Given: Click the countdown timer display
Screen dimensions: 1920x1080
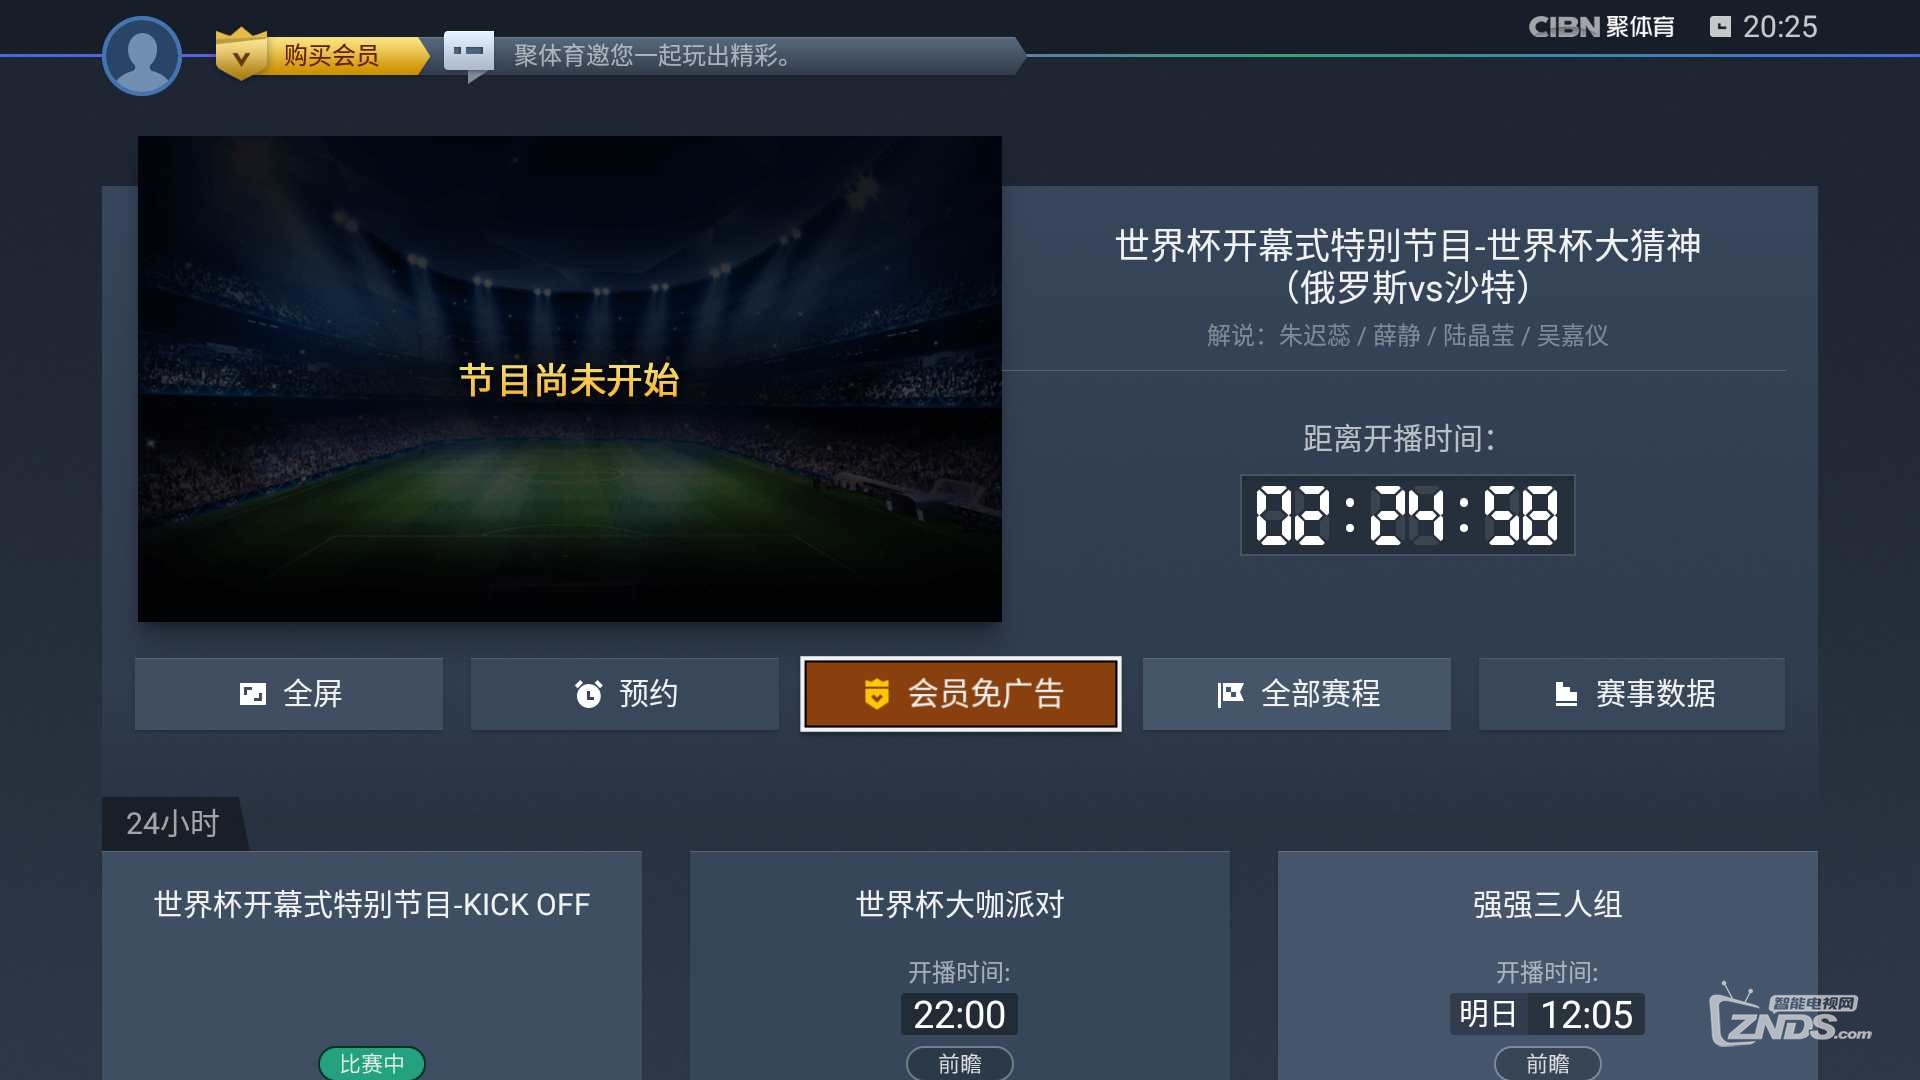Looking at the screenshot, I should (x=1407, y=515).
